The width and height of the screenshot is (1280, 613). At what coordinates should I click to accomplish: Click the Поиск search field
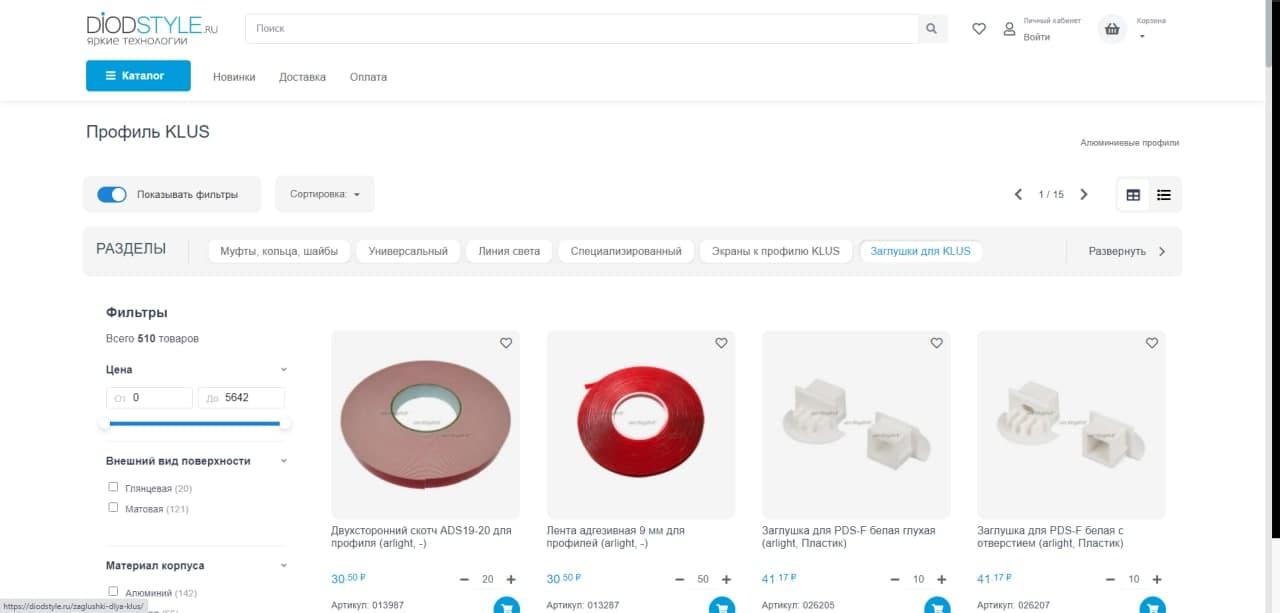(582, 29)
